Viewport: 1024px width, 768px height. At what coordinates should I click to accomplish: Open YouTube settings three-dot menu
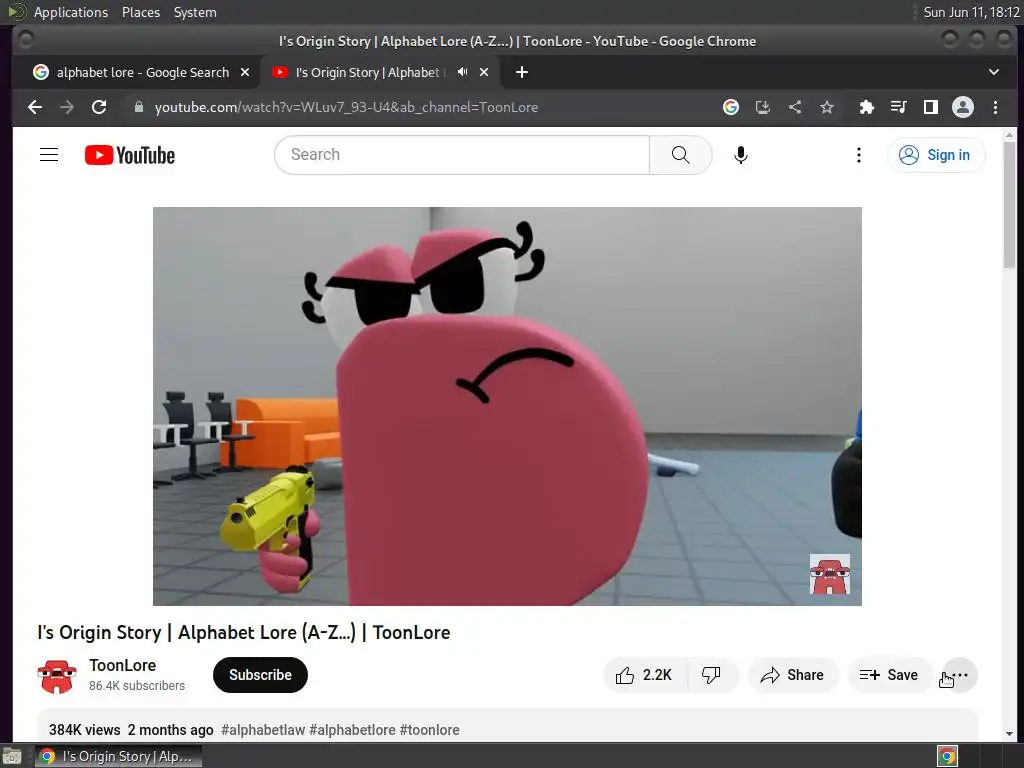(859, 155)
